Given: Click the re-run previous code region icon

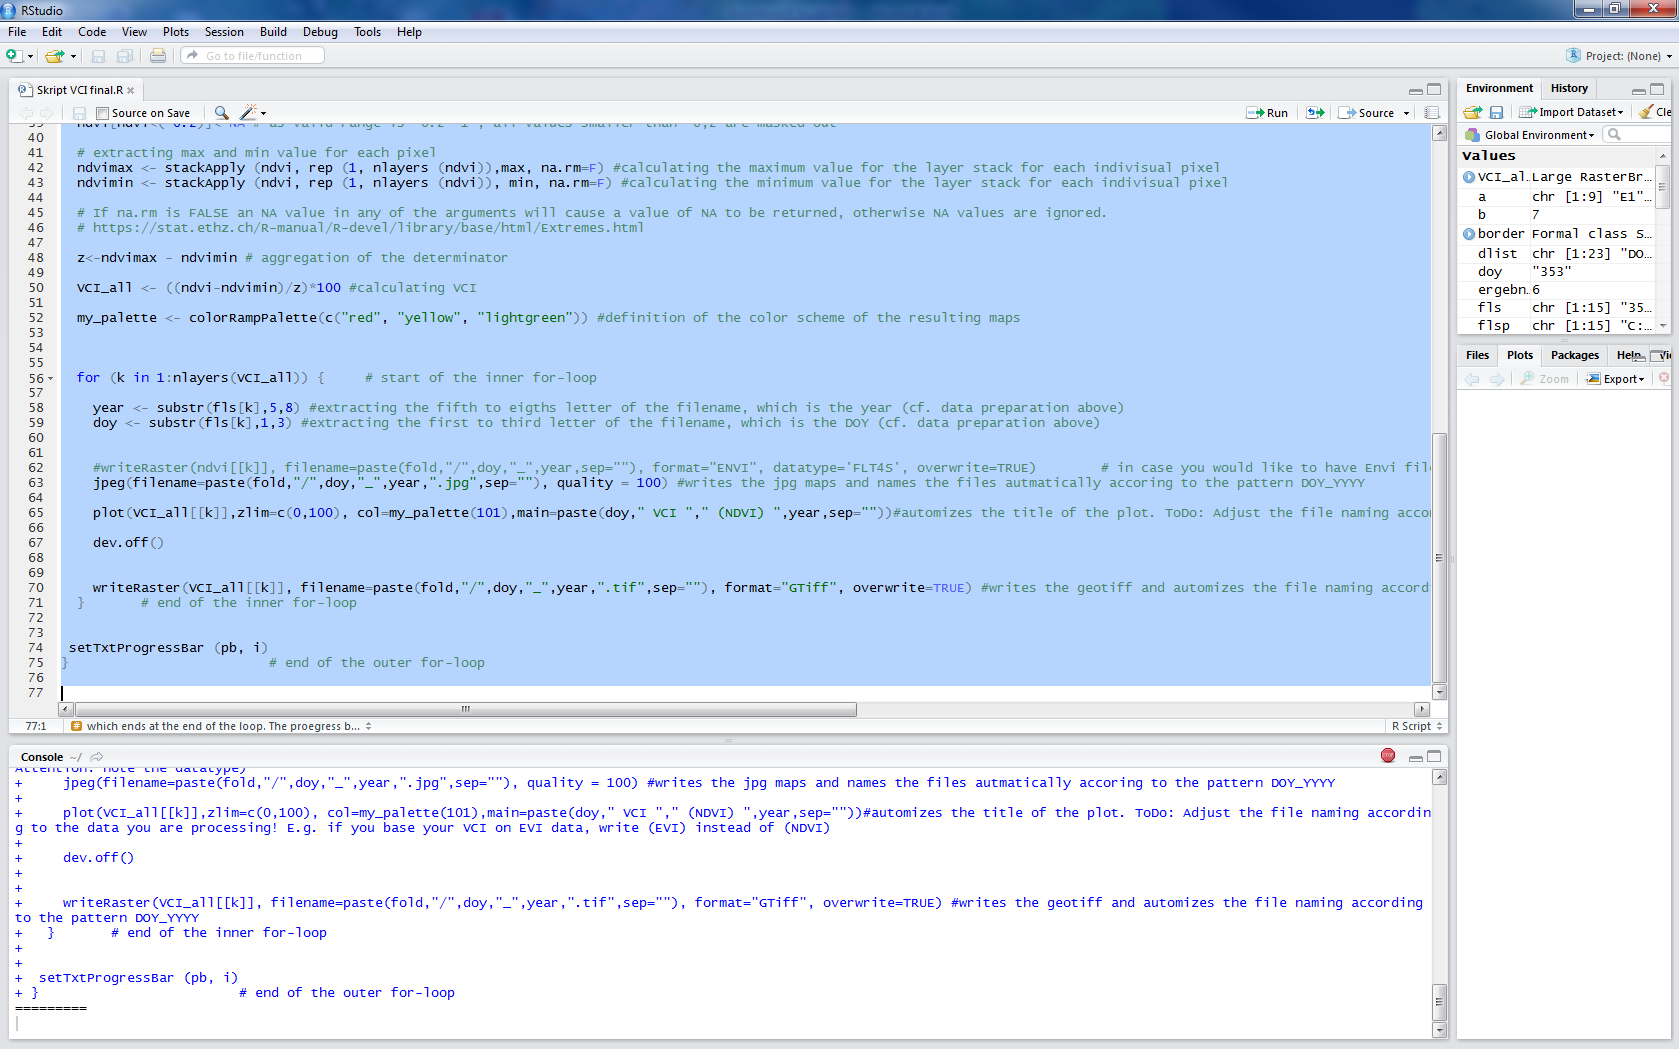Looking at the screenshot, I should tap(1315, 113).
